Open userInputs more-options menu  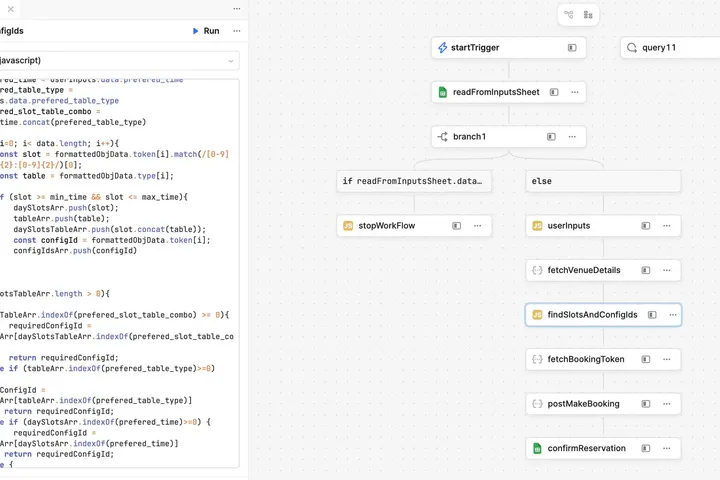click(x=666, y=226)
